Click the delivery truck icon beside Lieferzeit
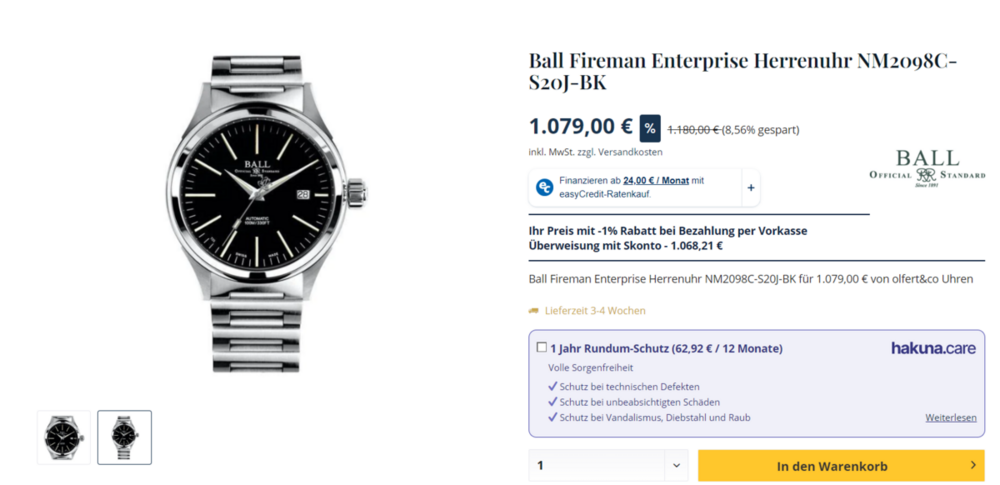Viewport: 1000px width, 485px height. click(x=534, y=311)
